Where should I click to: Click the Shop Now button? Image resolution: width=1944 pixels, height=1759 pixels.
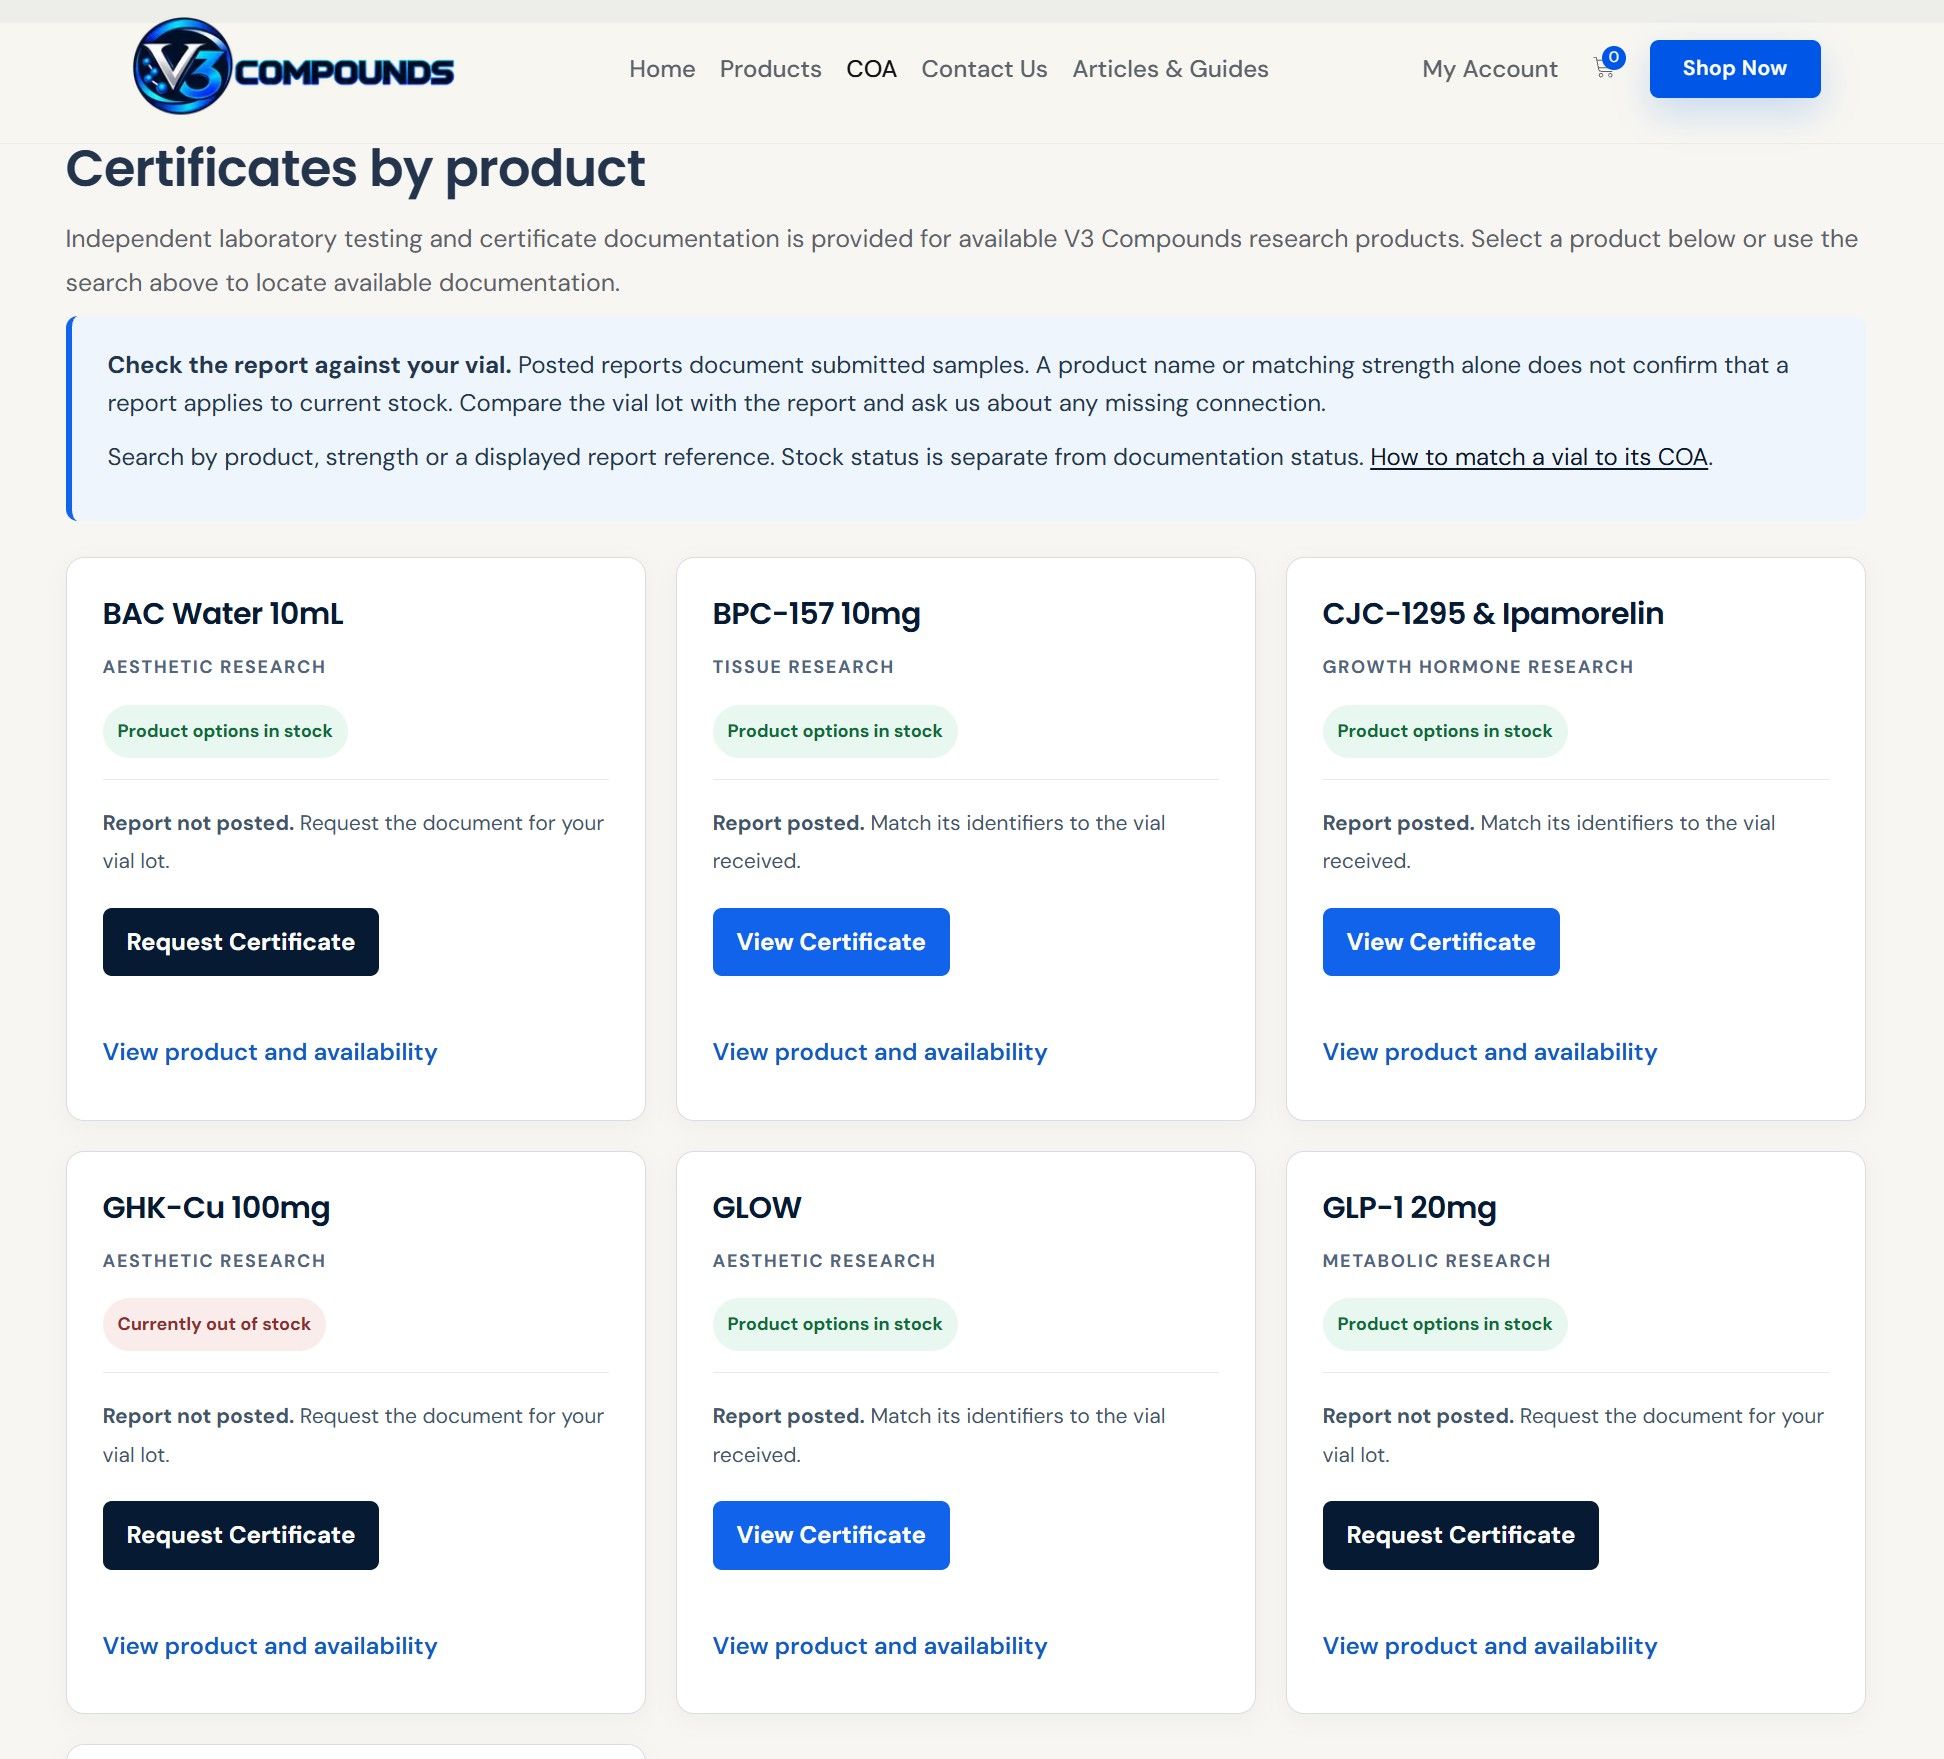1734,68
